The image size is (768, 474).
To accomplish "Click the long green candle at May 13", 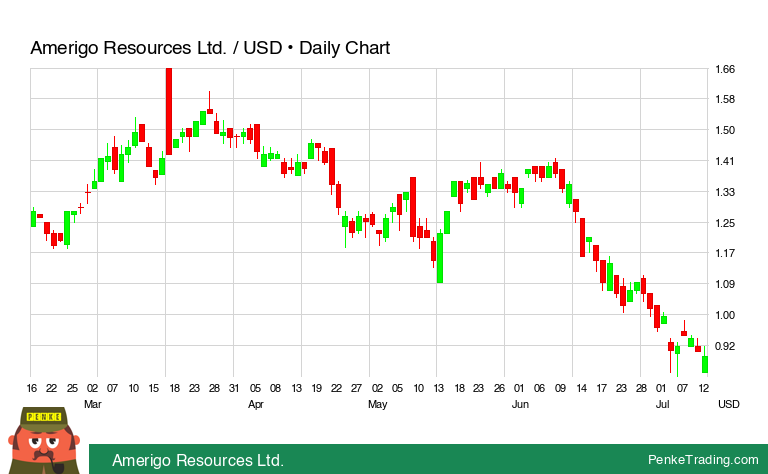I will pyautogui.click(x=440, y=258).
